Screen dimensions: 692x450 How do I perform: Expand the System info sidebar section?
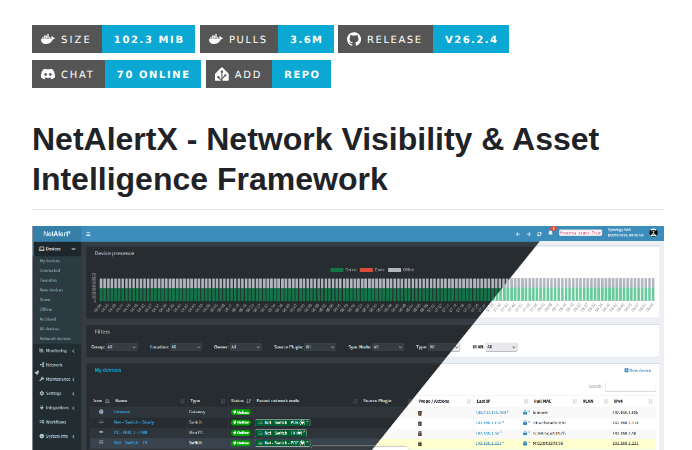(x=56, y=436)
